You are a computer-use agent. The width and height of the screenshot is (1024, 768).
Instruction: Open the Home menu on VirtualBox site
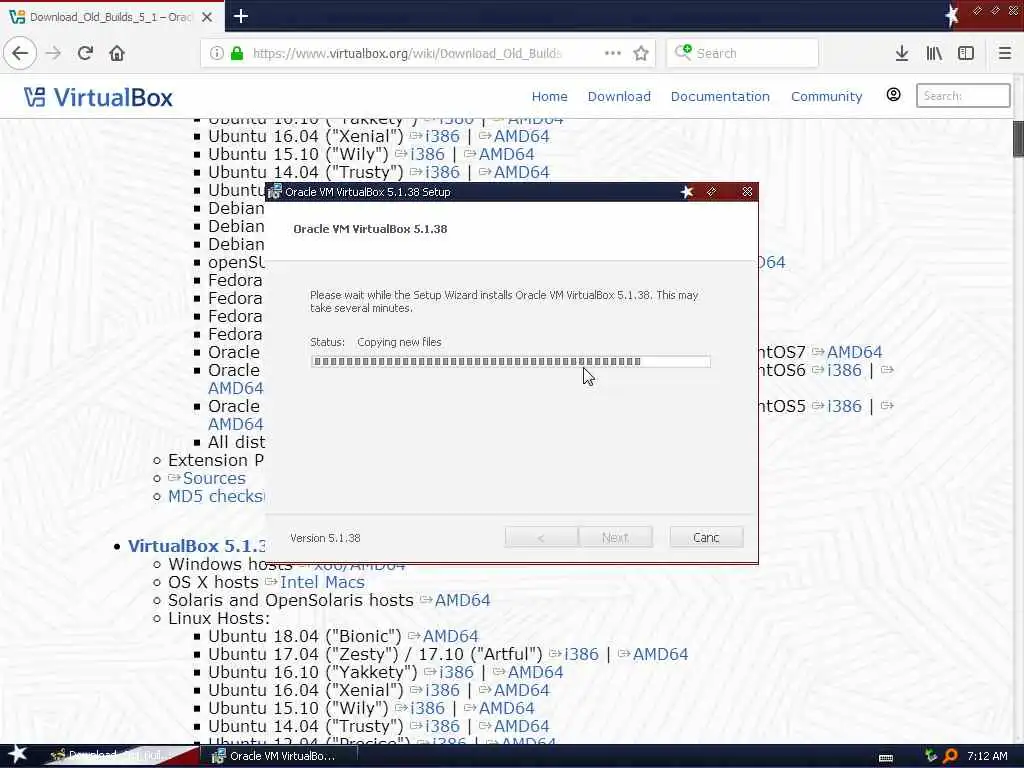coord(549,96)
